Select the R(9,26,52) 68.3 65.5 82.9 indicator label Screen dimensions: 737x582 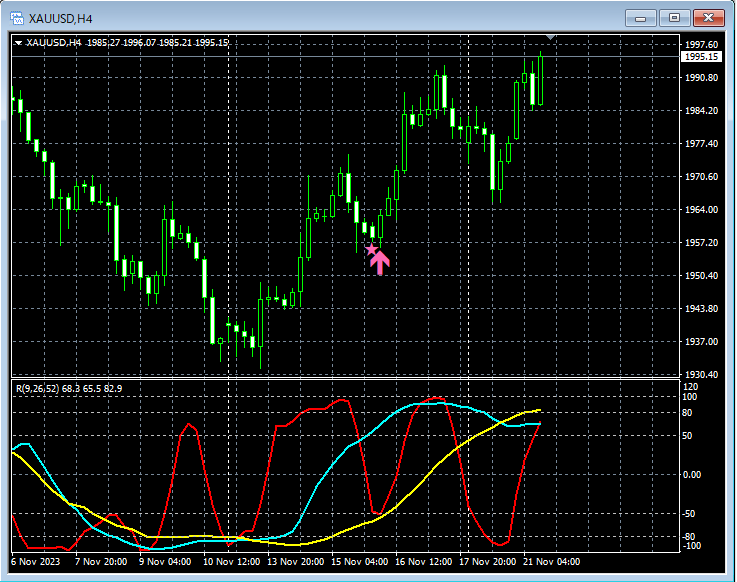click(69, 389)
